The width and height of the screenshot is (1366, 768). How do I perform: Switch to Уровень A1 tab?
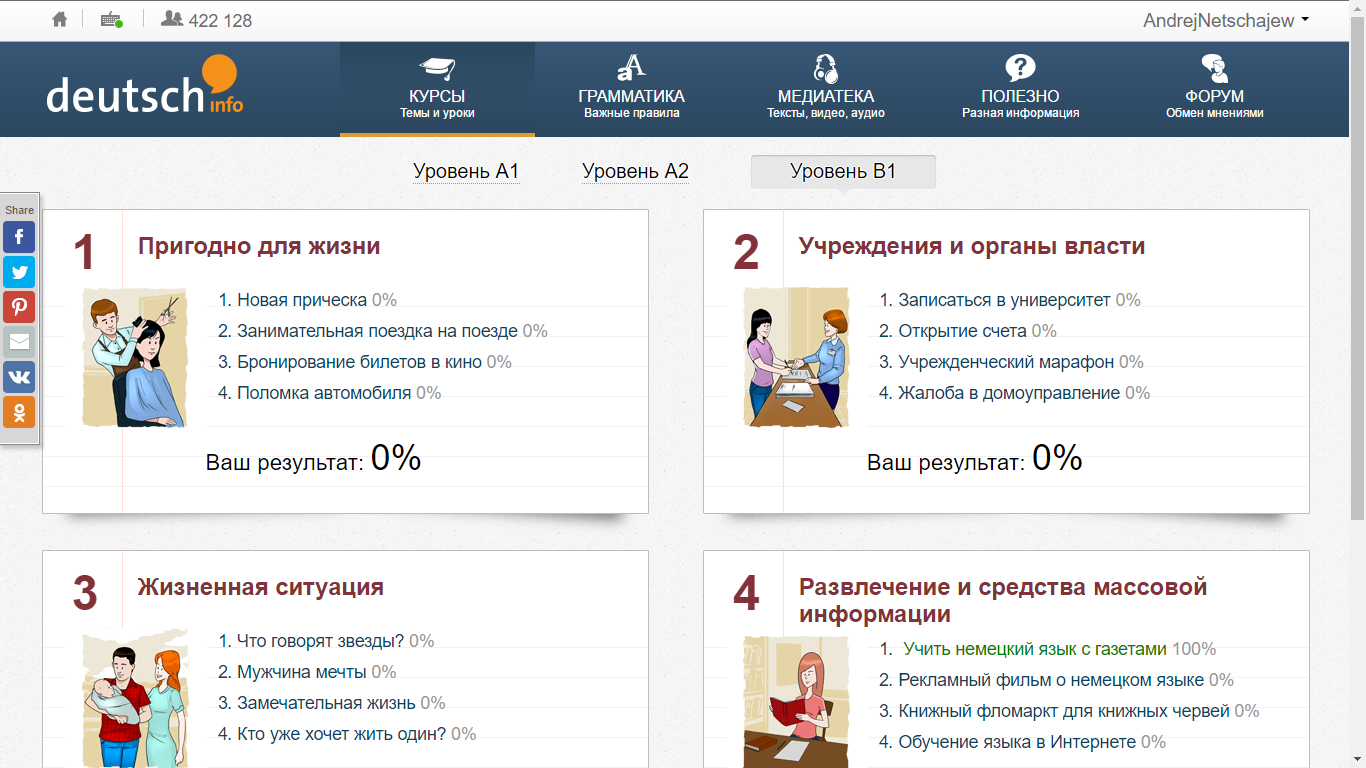[x=466, y=171]
